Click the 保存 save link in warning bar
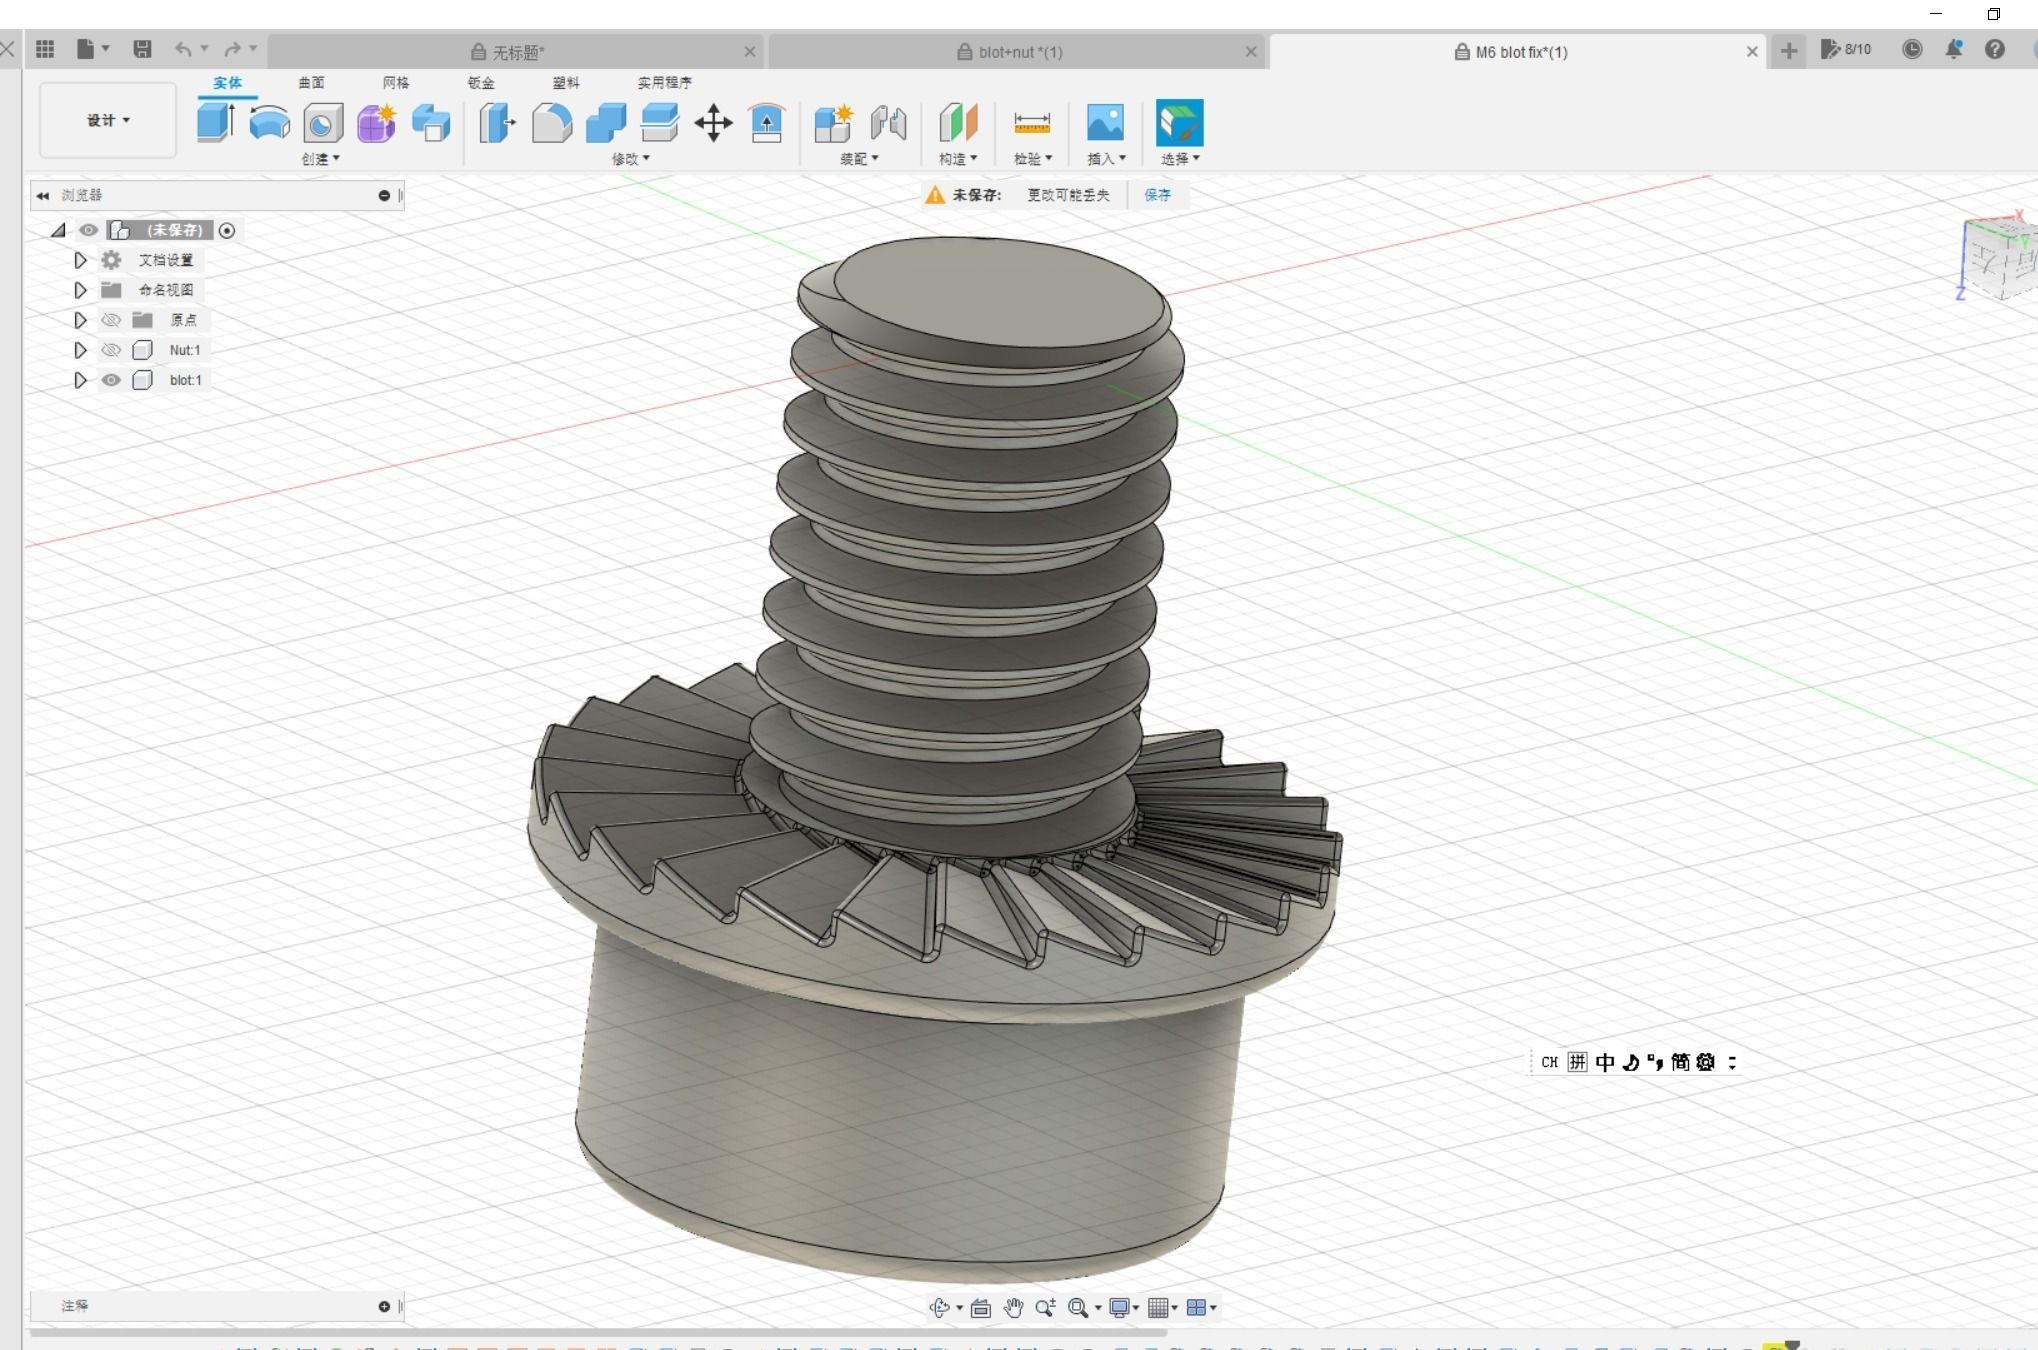This screenshot has height=1350, width=2038. tap(1157, 195)
